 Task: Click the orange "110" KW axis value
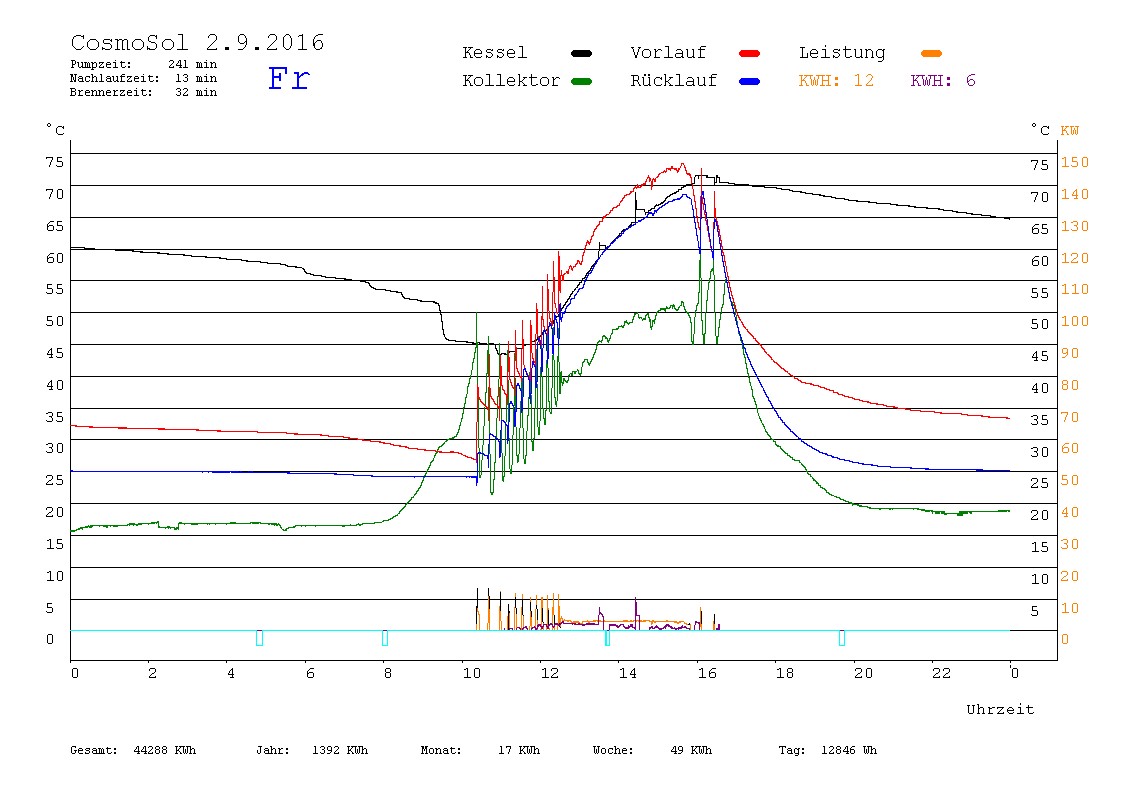(1075, 289)
